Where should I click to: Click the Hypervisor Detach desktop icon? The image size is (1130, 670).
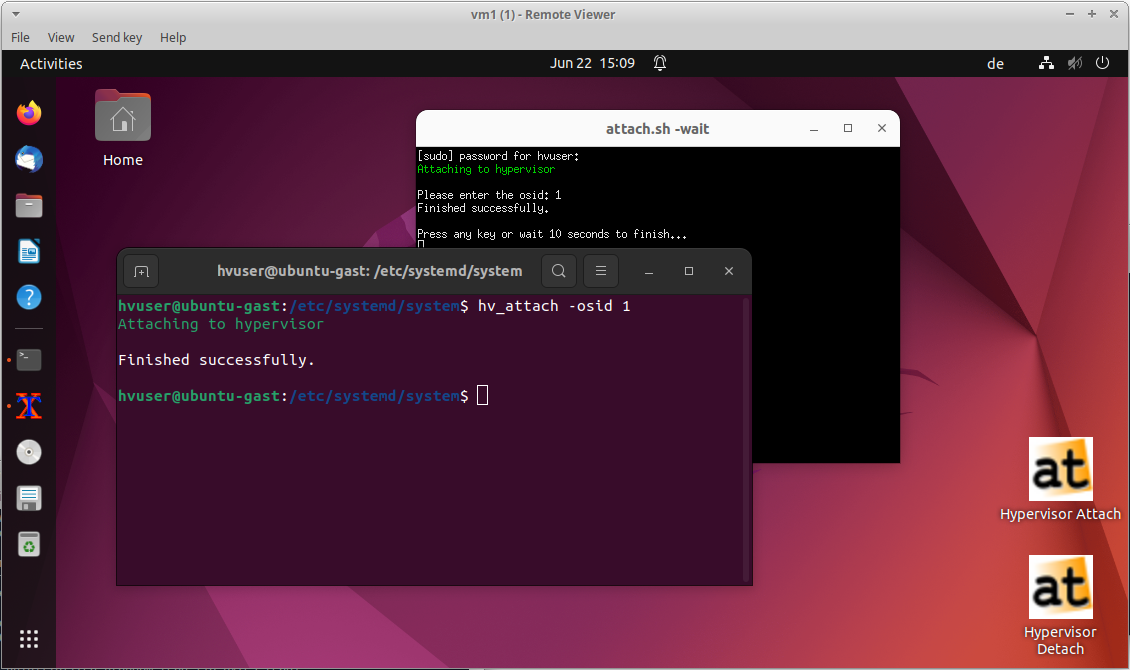click(x=1060, y=588)
